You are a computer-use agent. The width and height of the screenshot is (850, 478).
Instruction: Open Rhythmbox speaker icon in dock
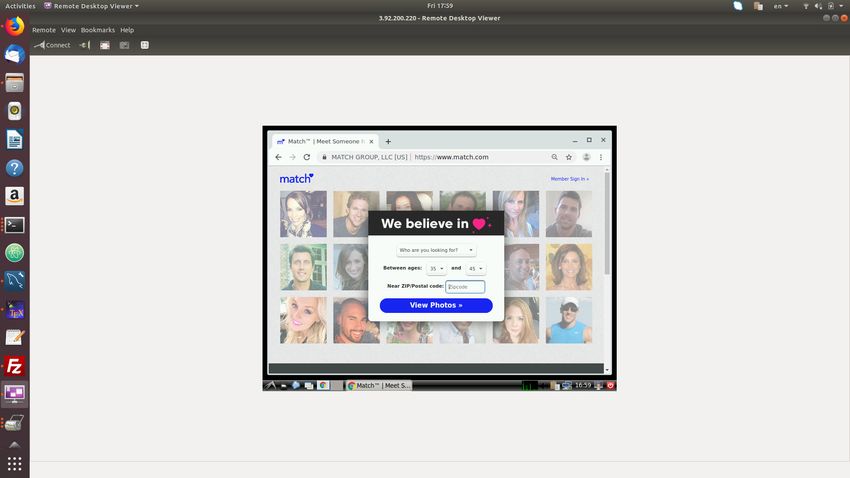tap(15, 111)
